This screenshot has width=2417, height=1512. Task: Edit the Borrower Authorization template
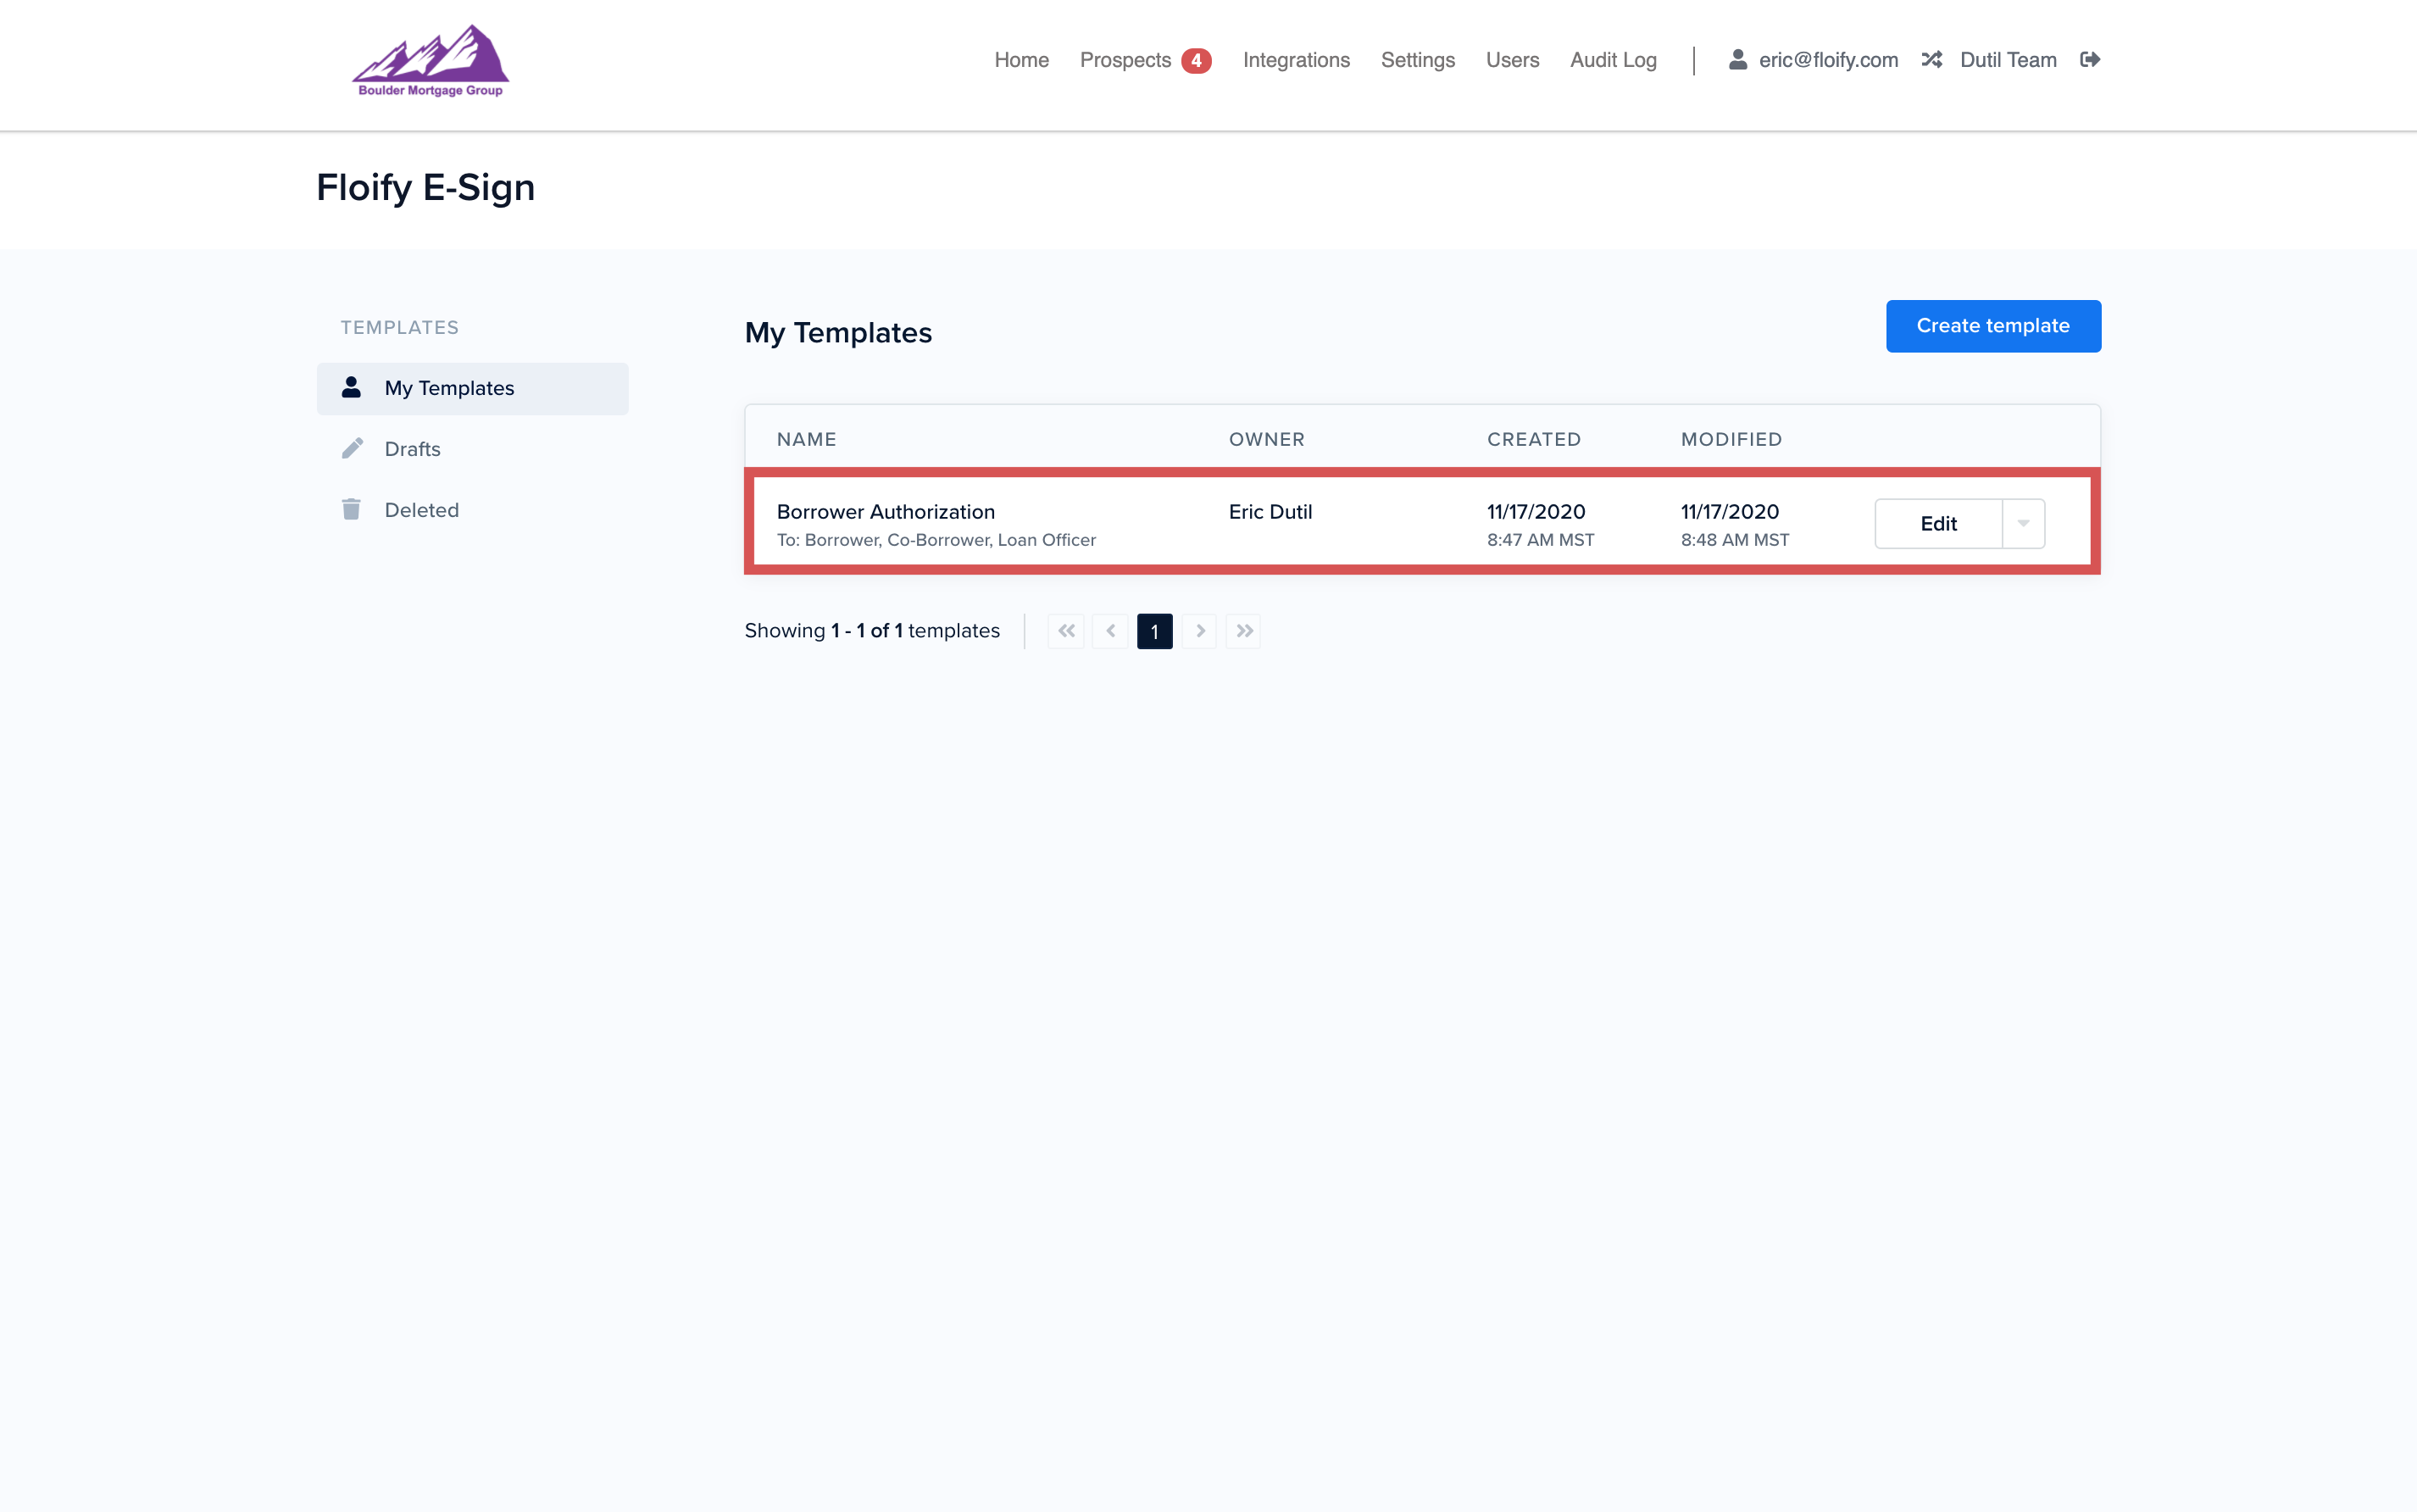coord(1937,523)
